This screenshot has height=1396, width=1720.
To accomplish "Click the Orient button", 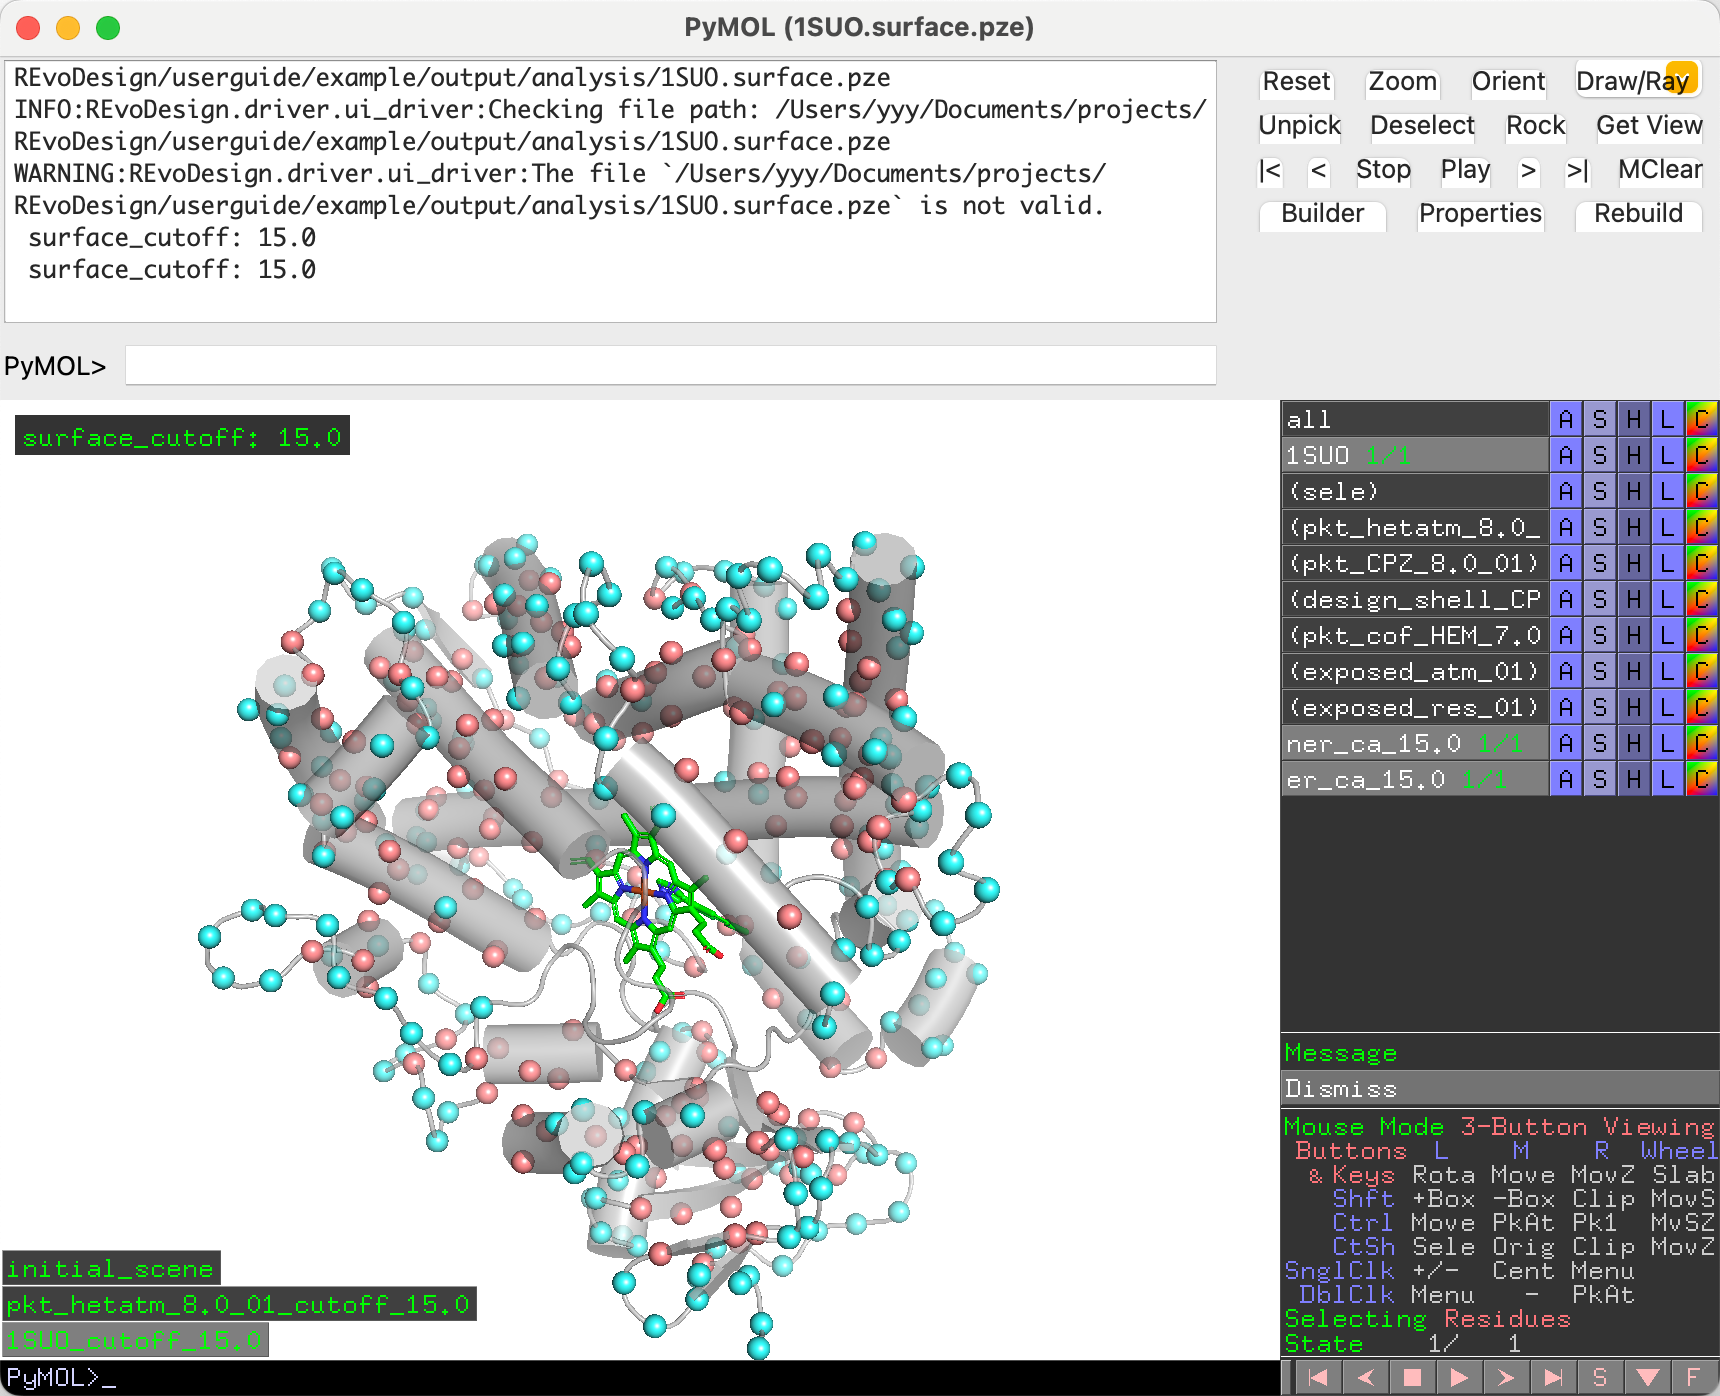I will click(x=1508, y=82).
